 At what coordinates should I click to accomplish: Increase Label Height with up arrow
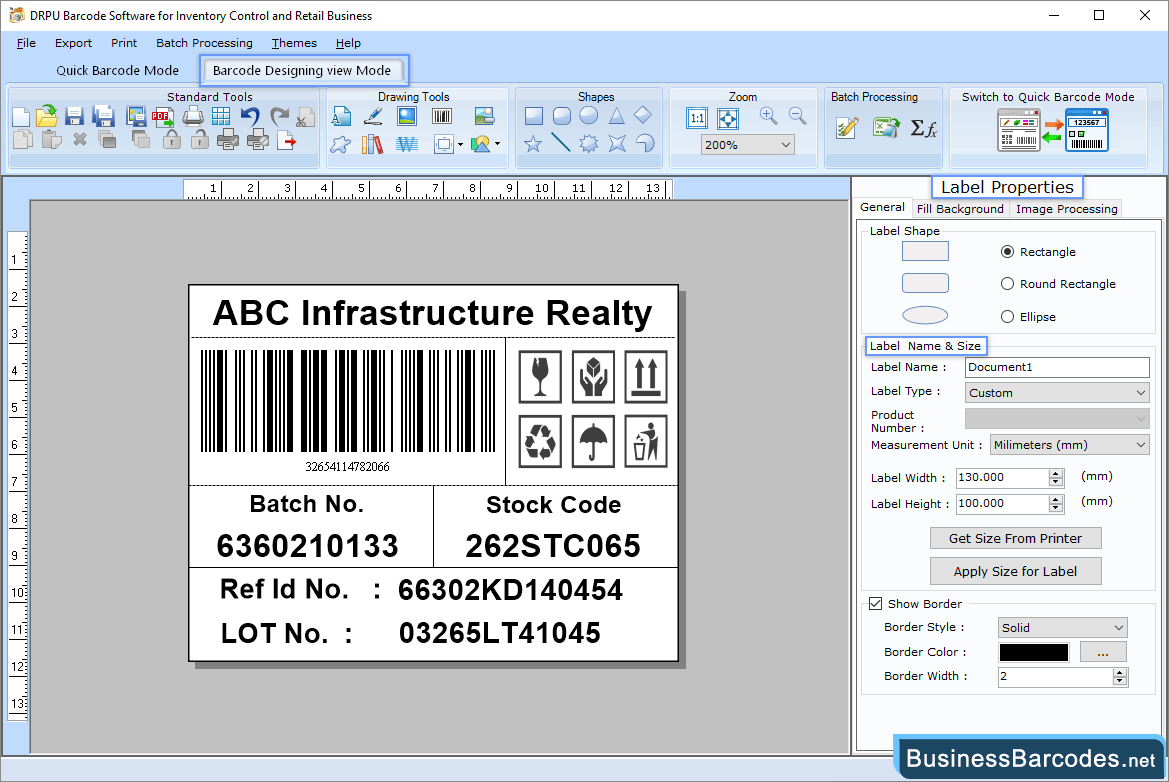click(x=1056, y=499)
